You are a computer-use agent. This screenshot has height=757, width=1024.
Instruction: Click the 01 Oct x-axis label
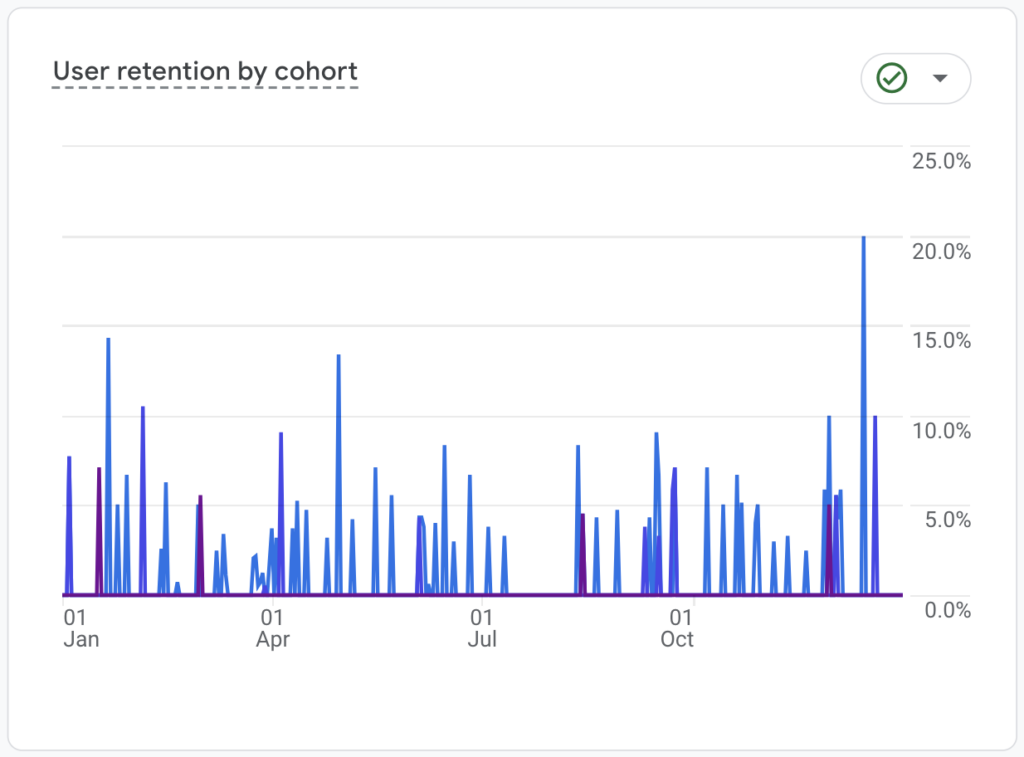pyautogui.click(x=677, y=627)
